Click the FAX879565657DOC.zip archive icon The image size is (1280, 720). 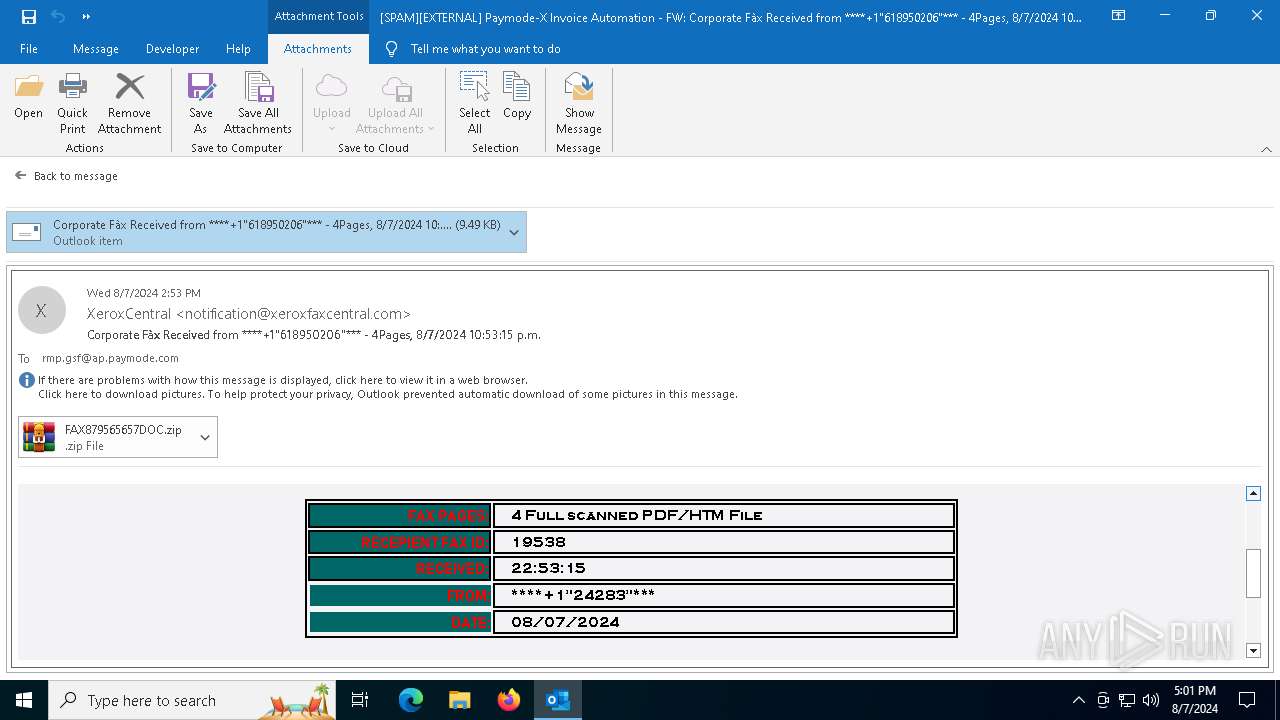click(39, 437)
